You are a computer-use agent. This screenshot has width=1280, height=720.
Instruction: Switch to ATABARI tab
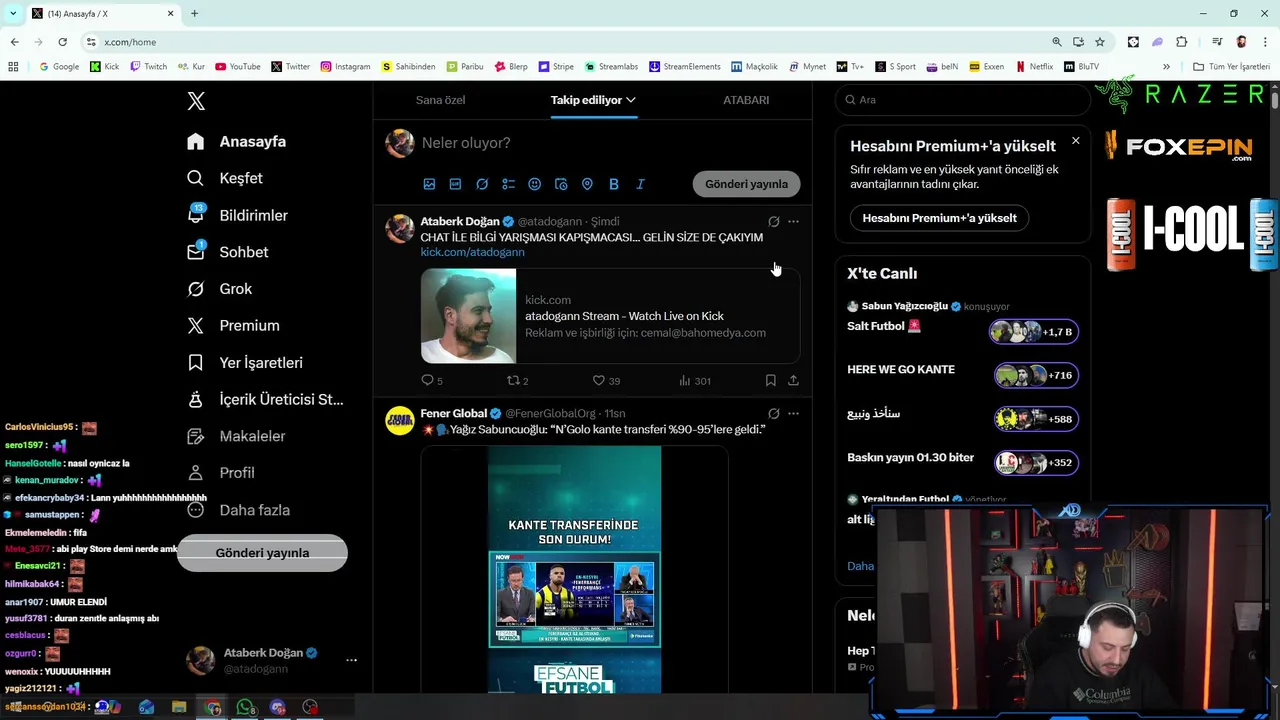click(x=746, y=100)
